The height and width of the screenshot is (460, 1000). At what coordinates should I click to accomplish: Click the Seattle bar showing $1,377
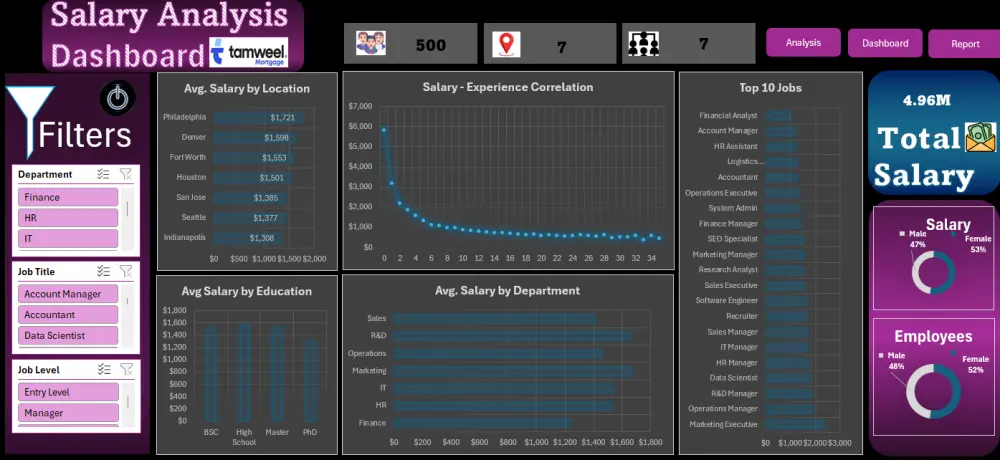point(249,218)
